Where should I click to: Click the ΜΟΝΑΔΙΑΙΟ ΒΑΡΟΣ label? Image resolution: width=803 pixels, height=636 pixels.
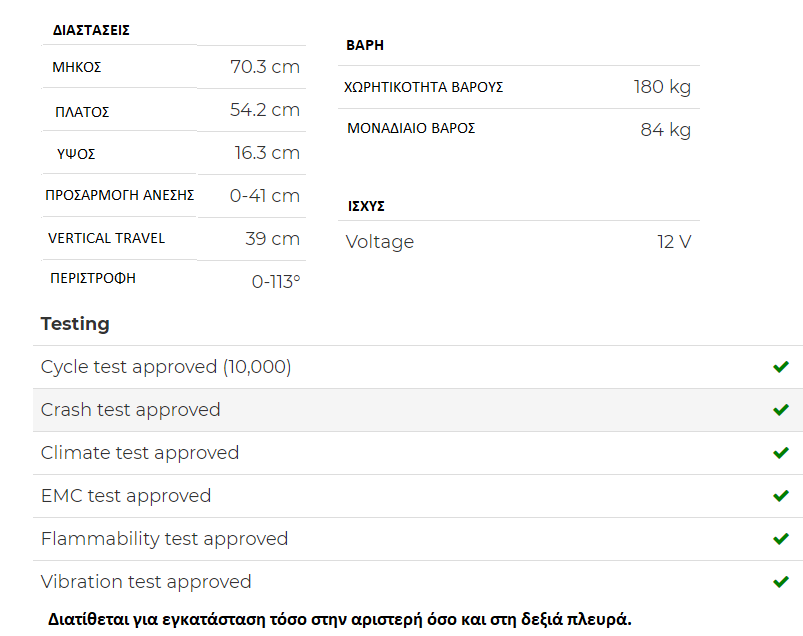pos(411,128)
